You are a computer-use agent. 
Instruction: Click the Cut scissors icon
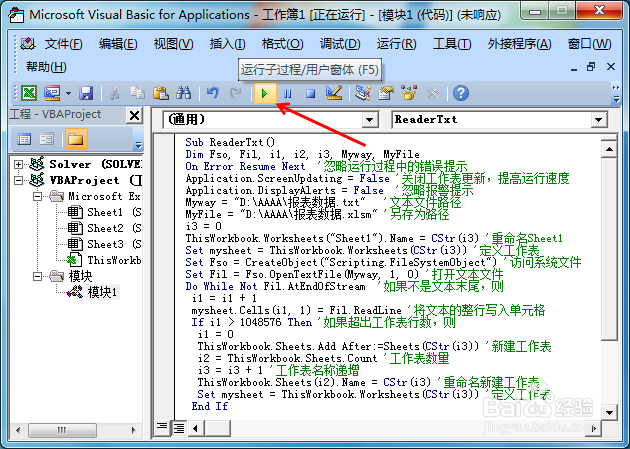point(115,94)
